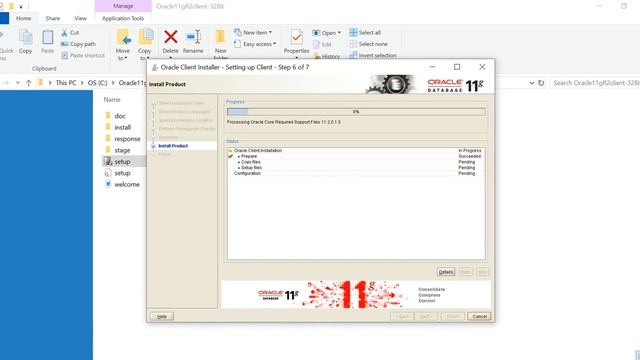Click the Configuration status row
Screen dimensions: 640x360
(x=356, y=173)
